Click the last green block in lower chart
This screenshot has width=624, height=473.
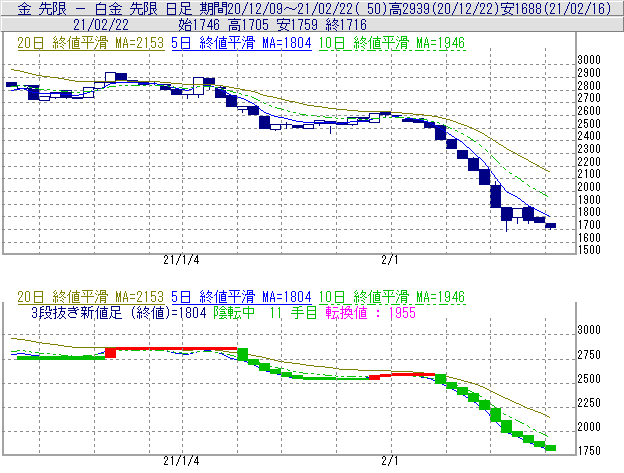550,448
